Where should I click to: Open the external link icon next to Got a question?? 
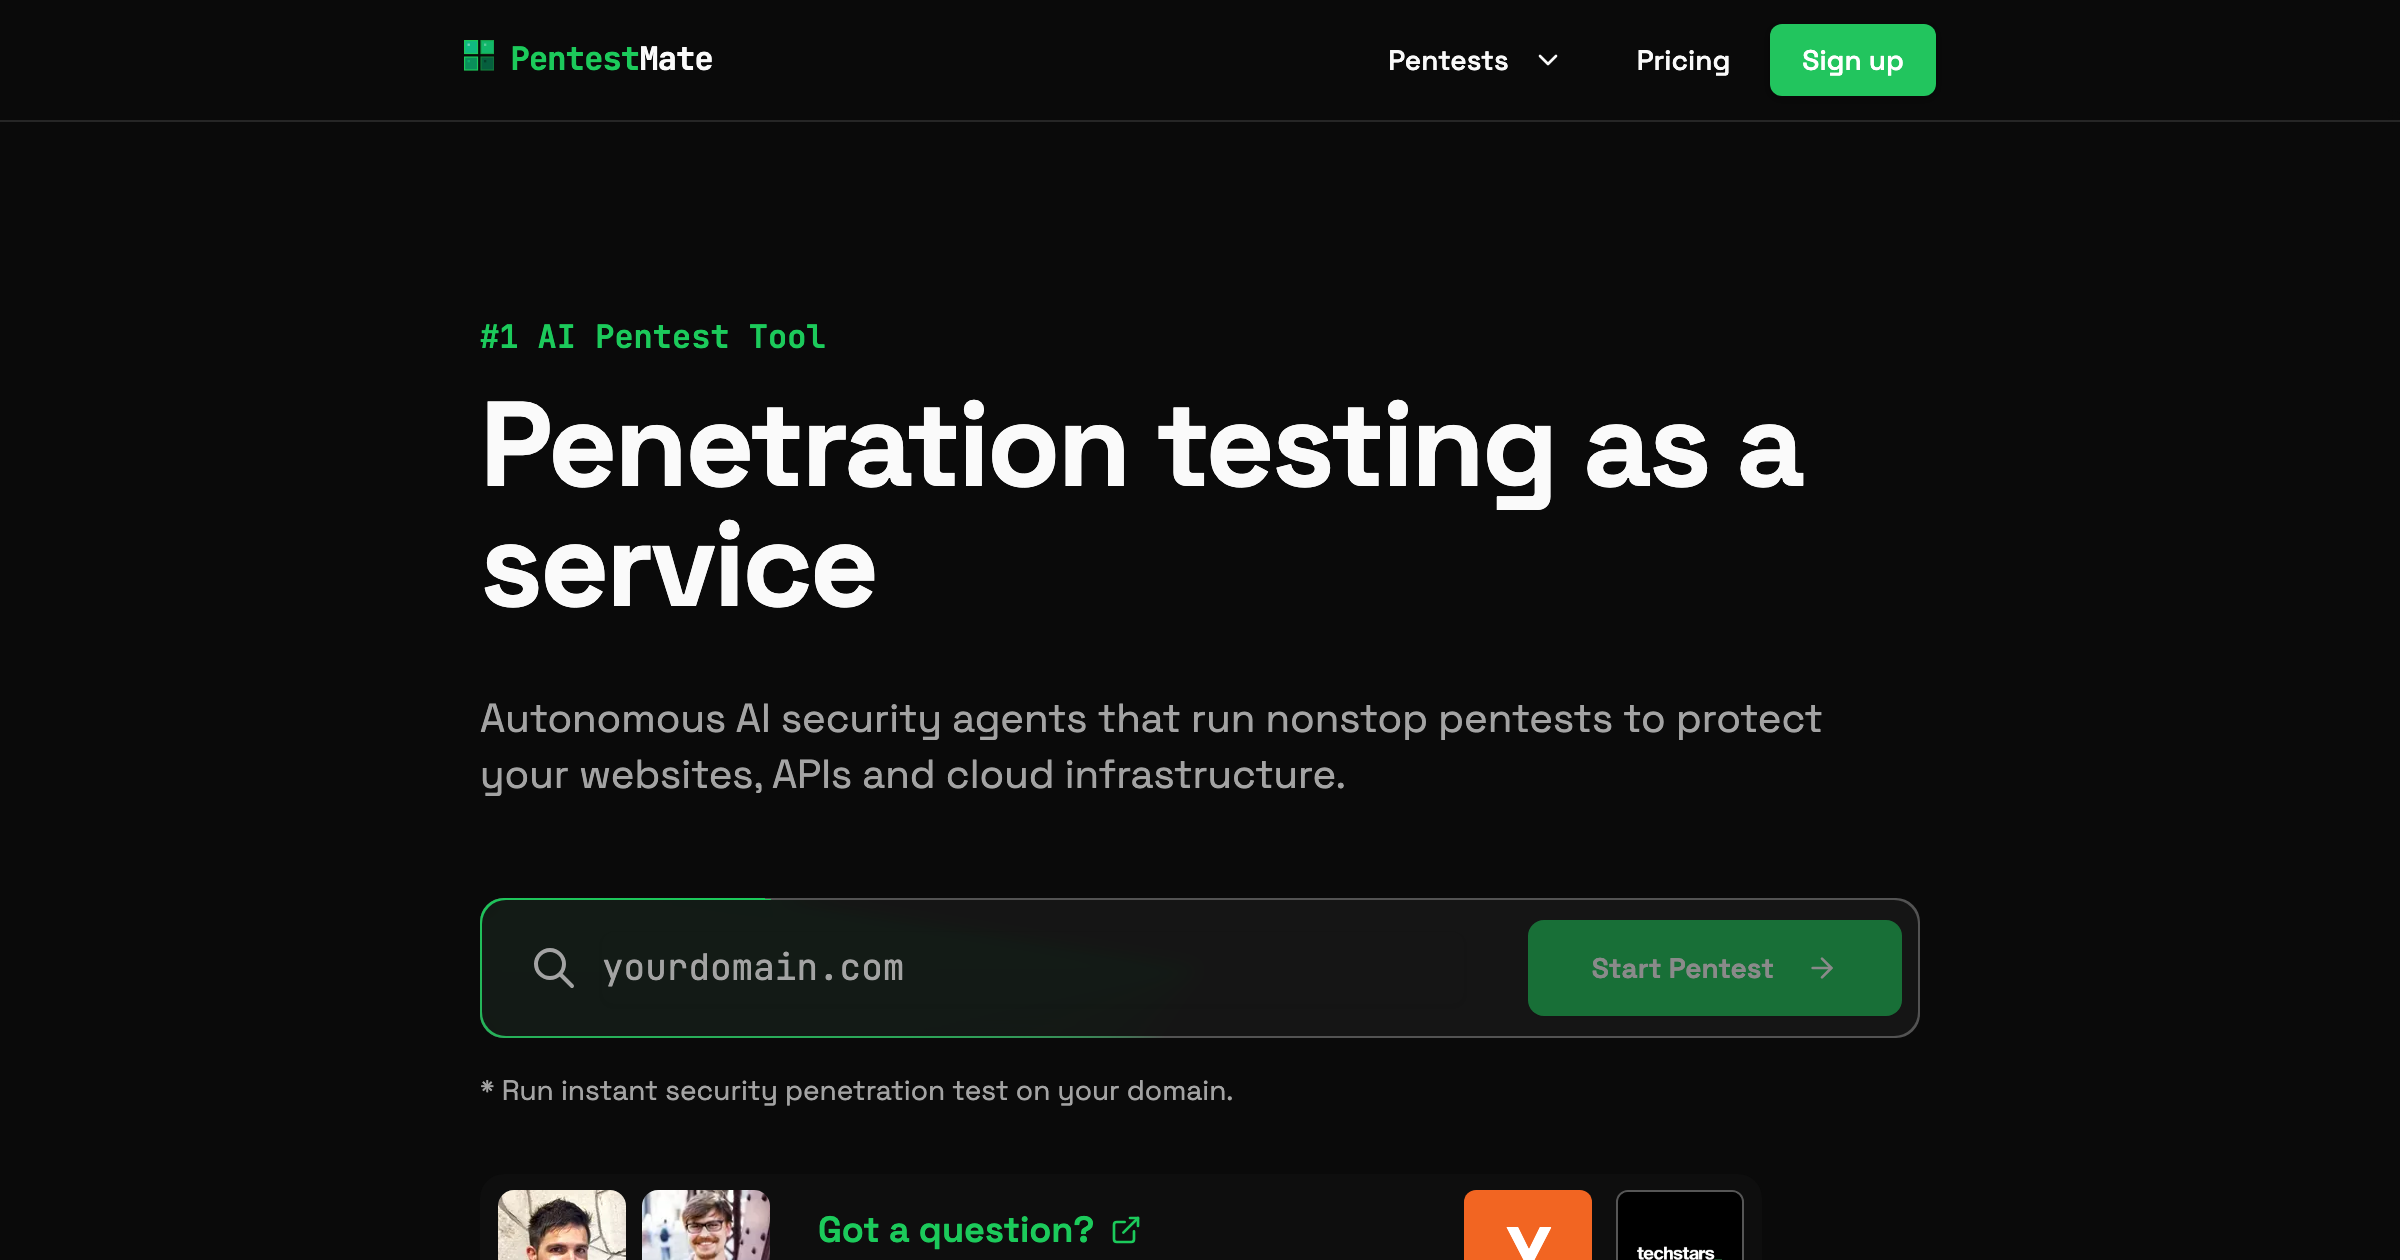1128,1230
